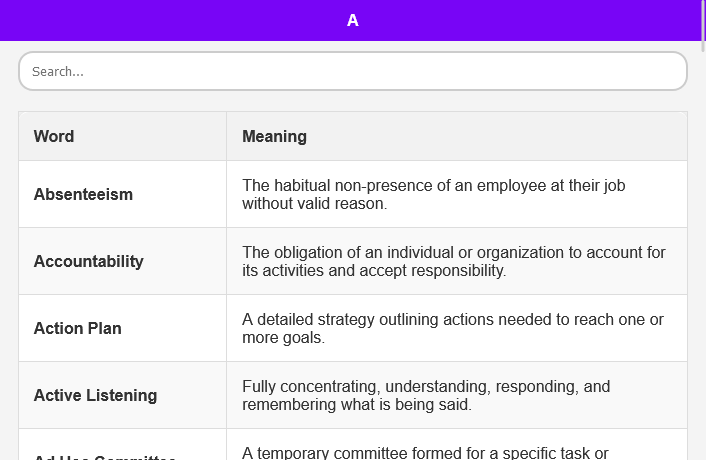Click the Absenteeism term
This screenshot has width=706, height=460.
point(83,194)
